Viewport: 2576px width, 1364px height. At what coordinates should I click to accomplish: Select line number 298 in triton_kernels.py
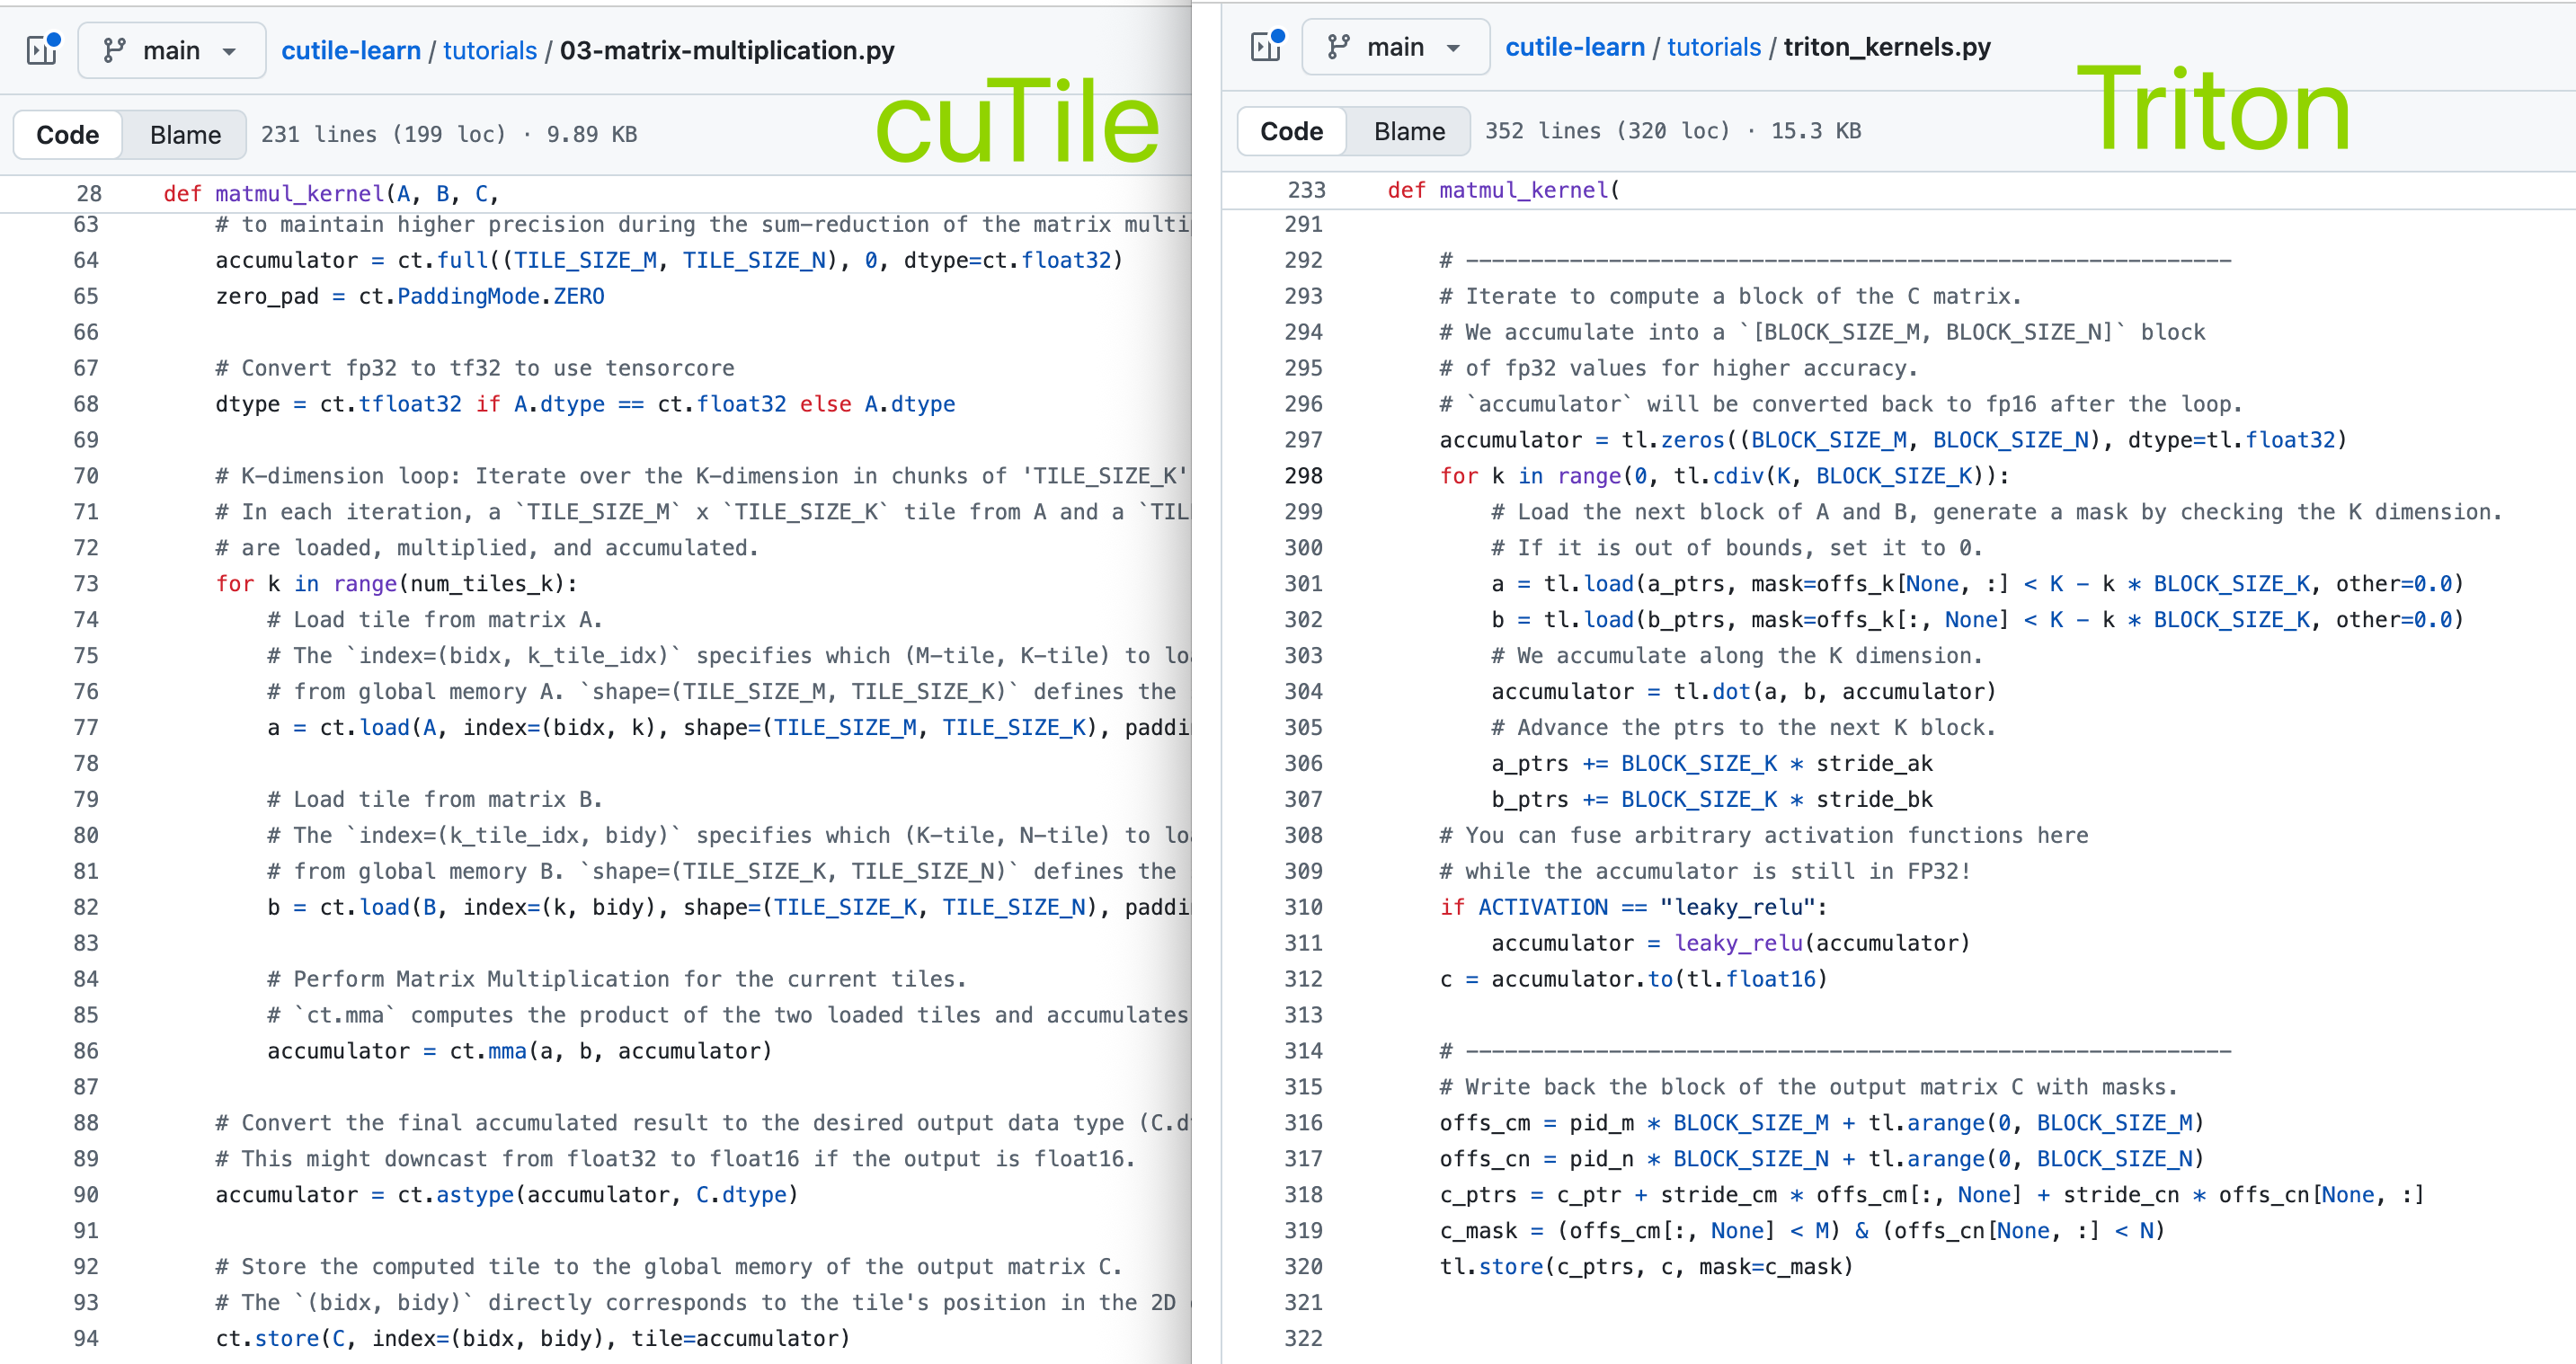1303,476
